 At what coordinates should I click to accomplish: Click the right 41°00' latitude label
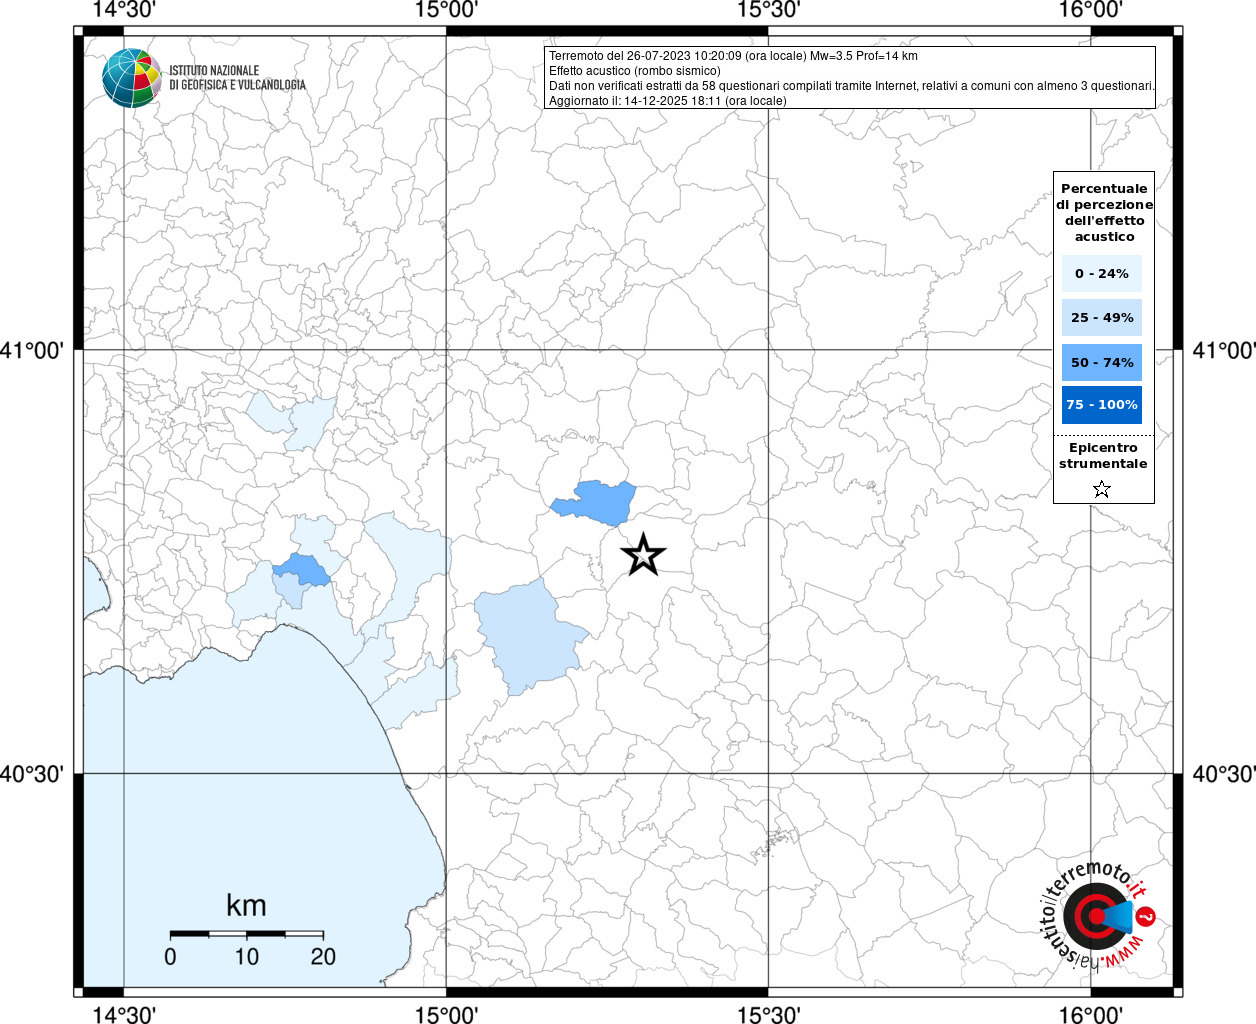[1224, 351]
